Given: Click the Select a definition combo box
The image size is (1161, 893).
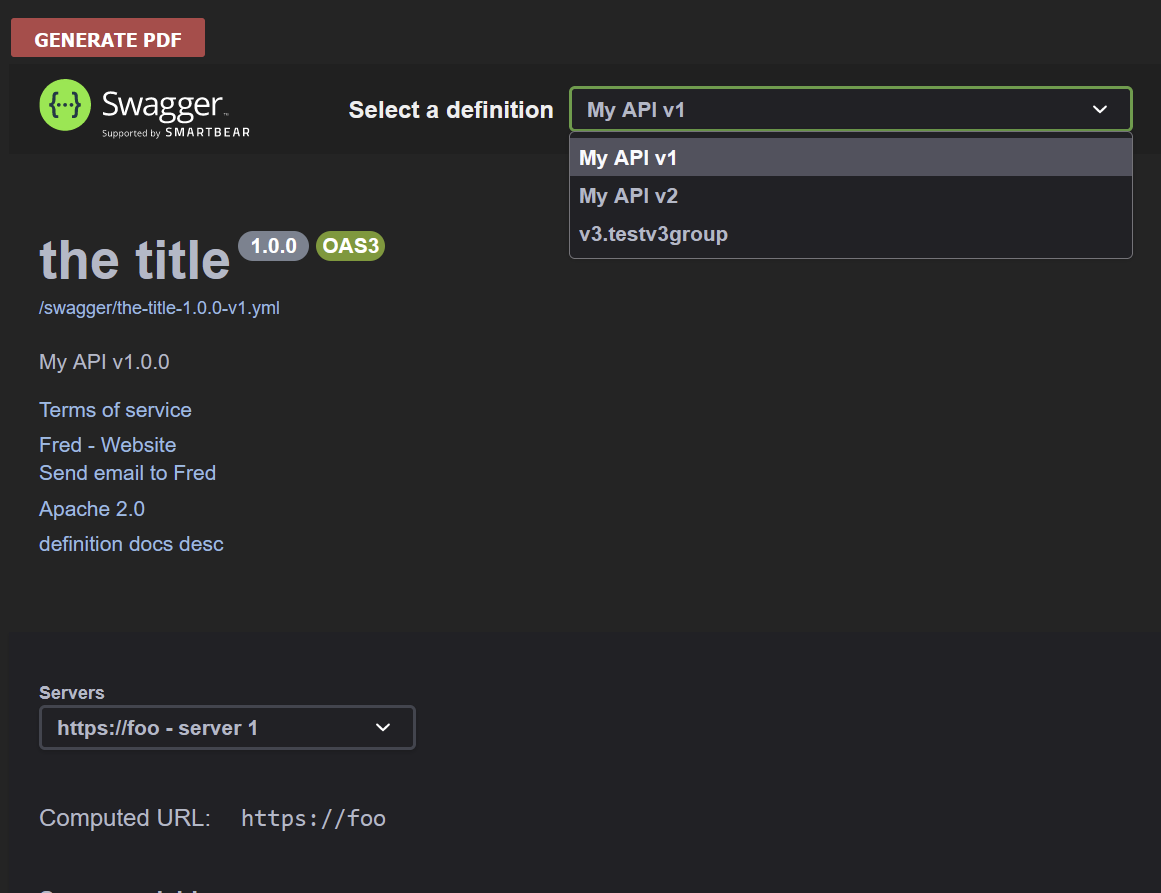Looking at the screenshot, I should coord(850,109).
